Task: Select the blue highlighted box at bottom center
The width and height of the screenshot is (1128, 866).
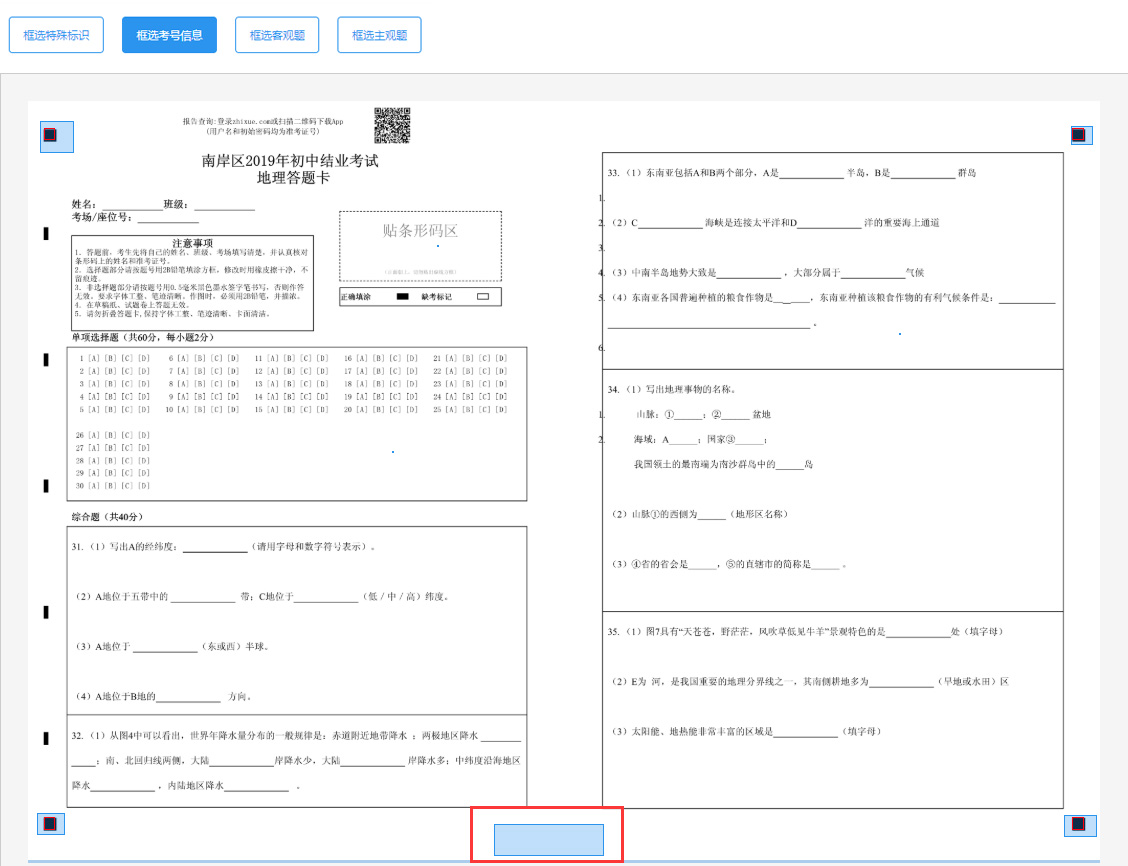Action: pos(548,840)
